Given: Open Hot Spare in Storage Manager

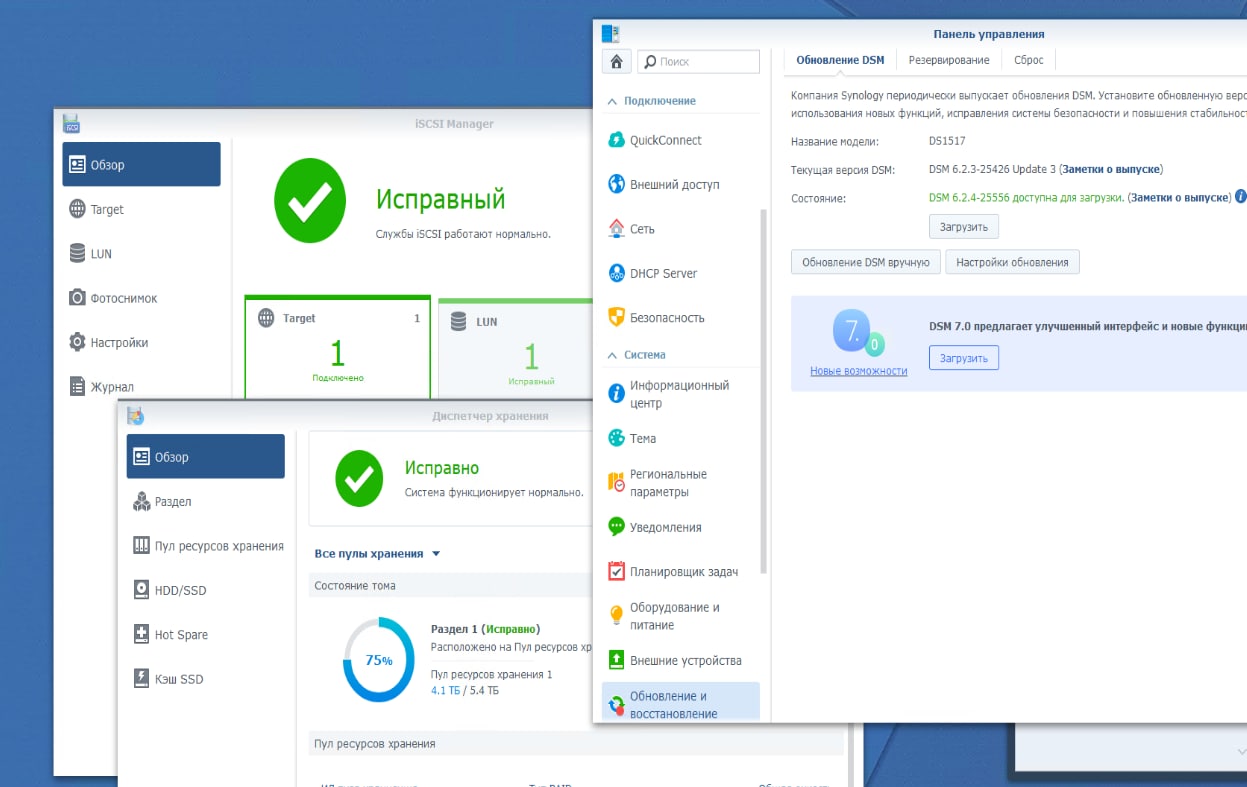Looking at the screenshot, I should coord(205,635).
